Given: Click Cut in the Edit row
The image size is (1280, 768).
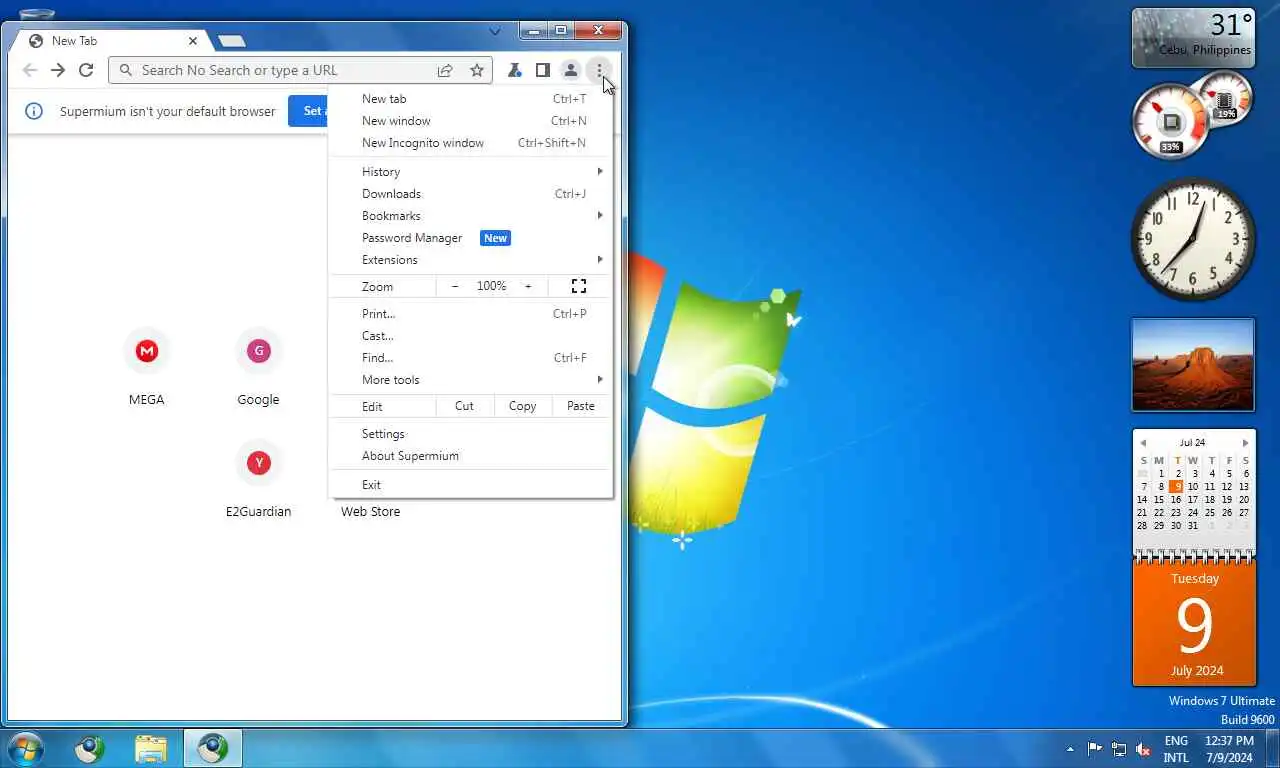Looking at the screenshot, I should tap(464, 406).
